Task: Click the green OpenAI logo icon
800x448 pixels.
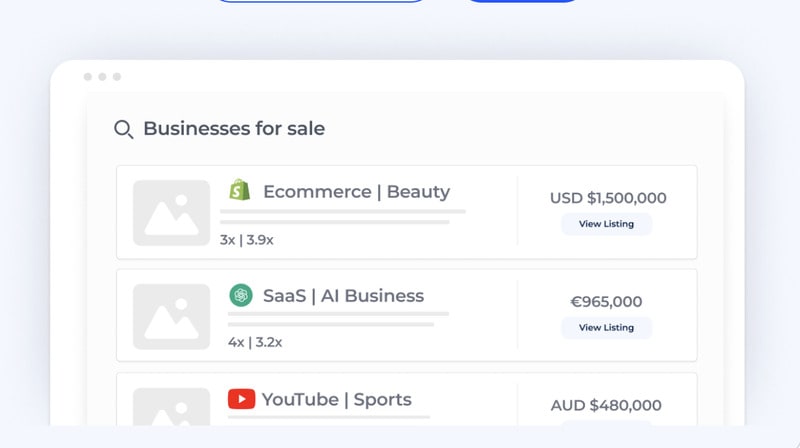Action: point(240,295)
